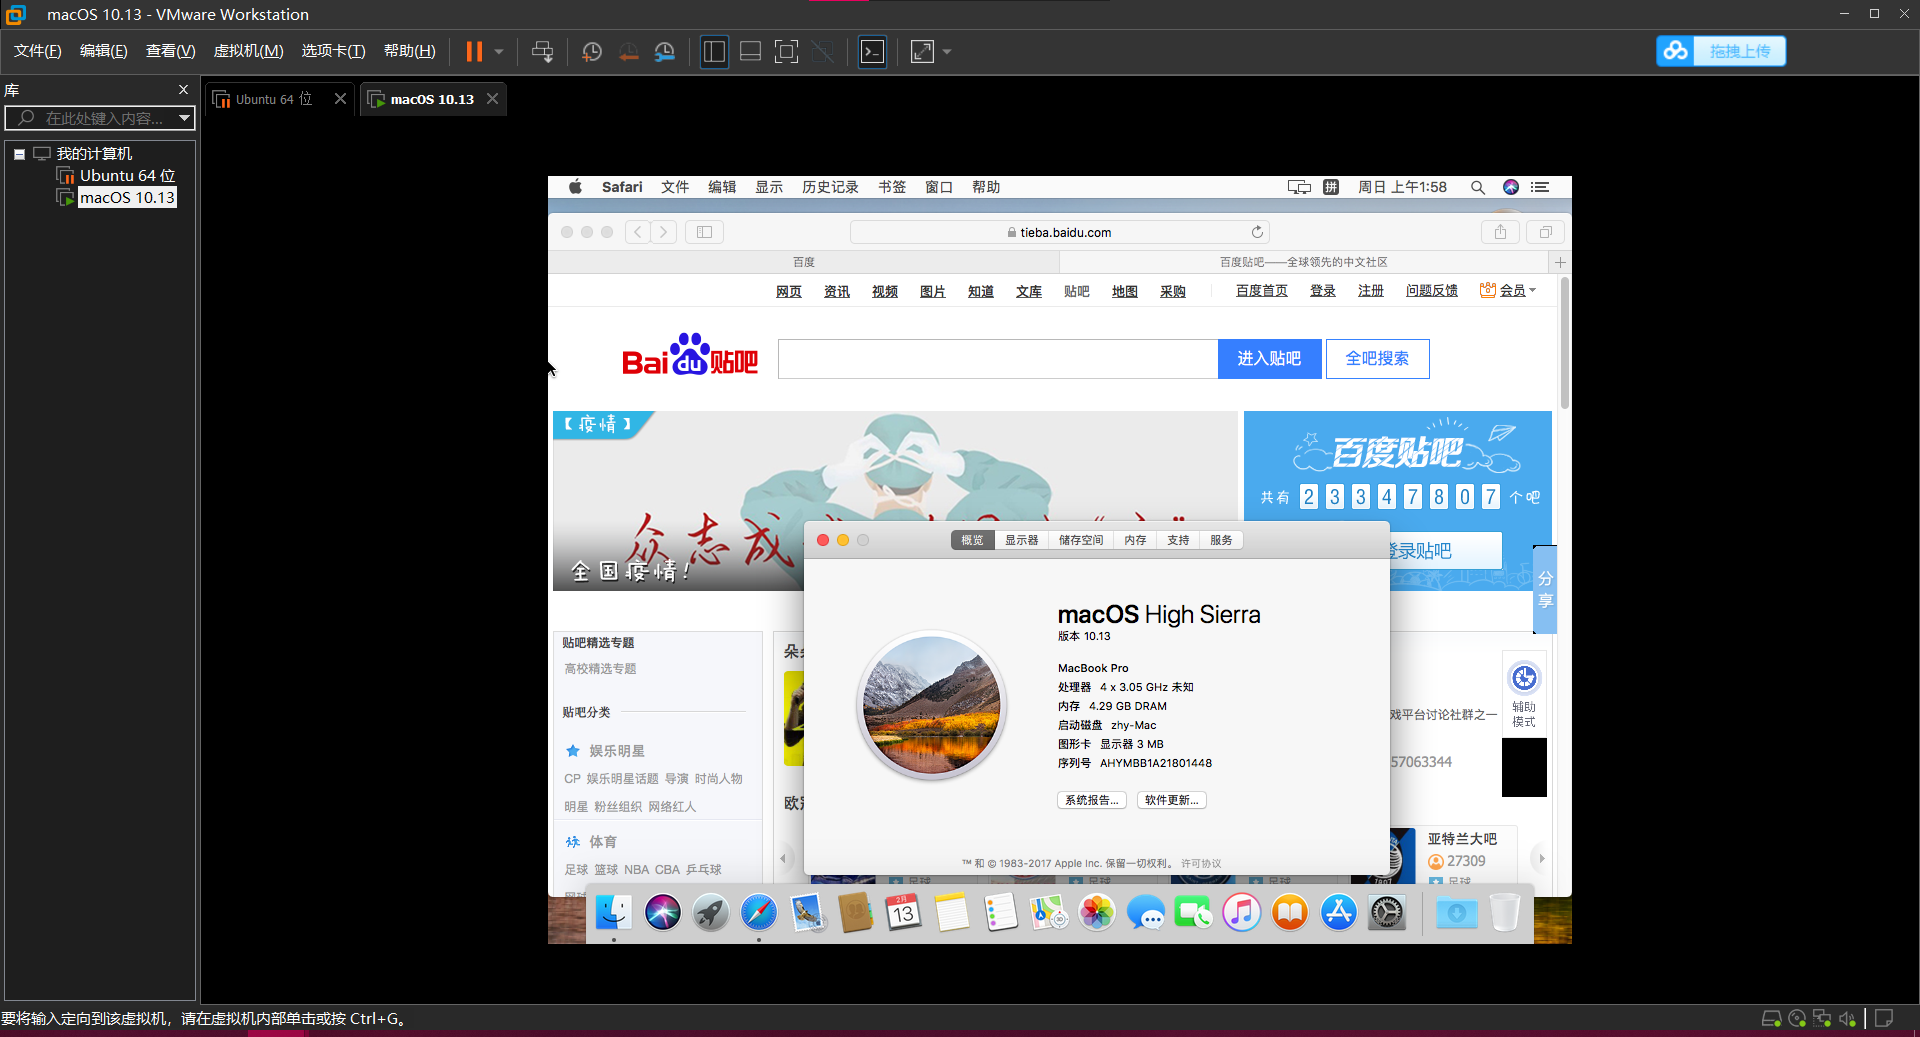Image resolution: width=1920 pixels, height=1037 pixels.
Task: Open the library search dropdown arrow
Action: 184,118
